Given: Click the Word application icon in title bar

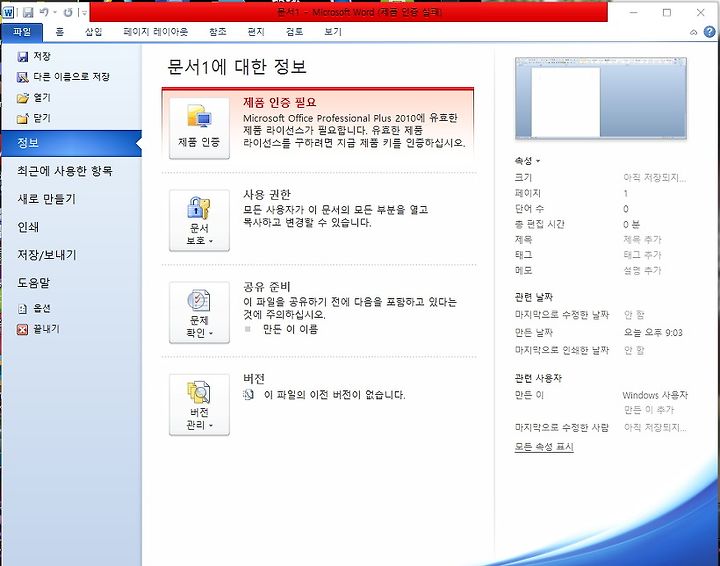Looking at the screenshot, I should click(8, 12).
